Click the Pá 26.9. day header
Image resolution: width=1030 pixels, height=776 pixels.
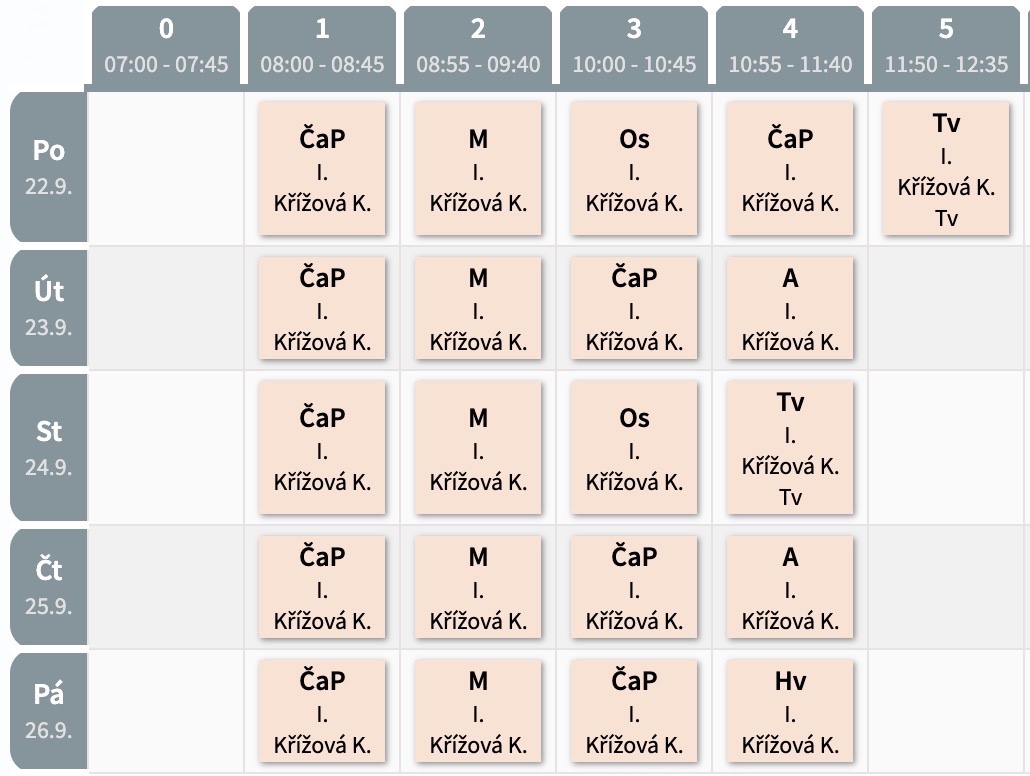49,711
